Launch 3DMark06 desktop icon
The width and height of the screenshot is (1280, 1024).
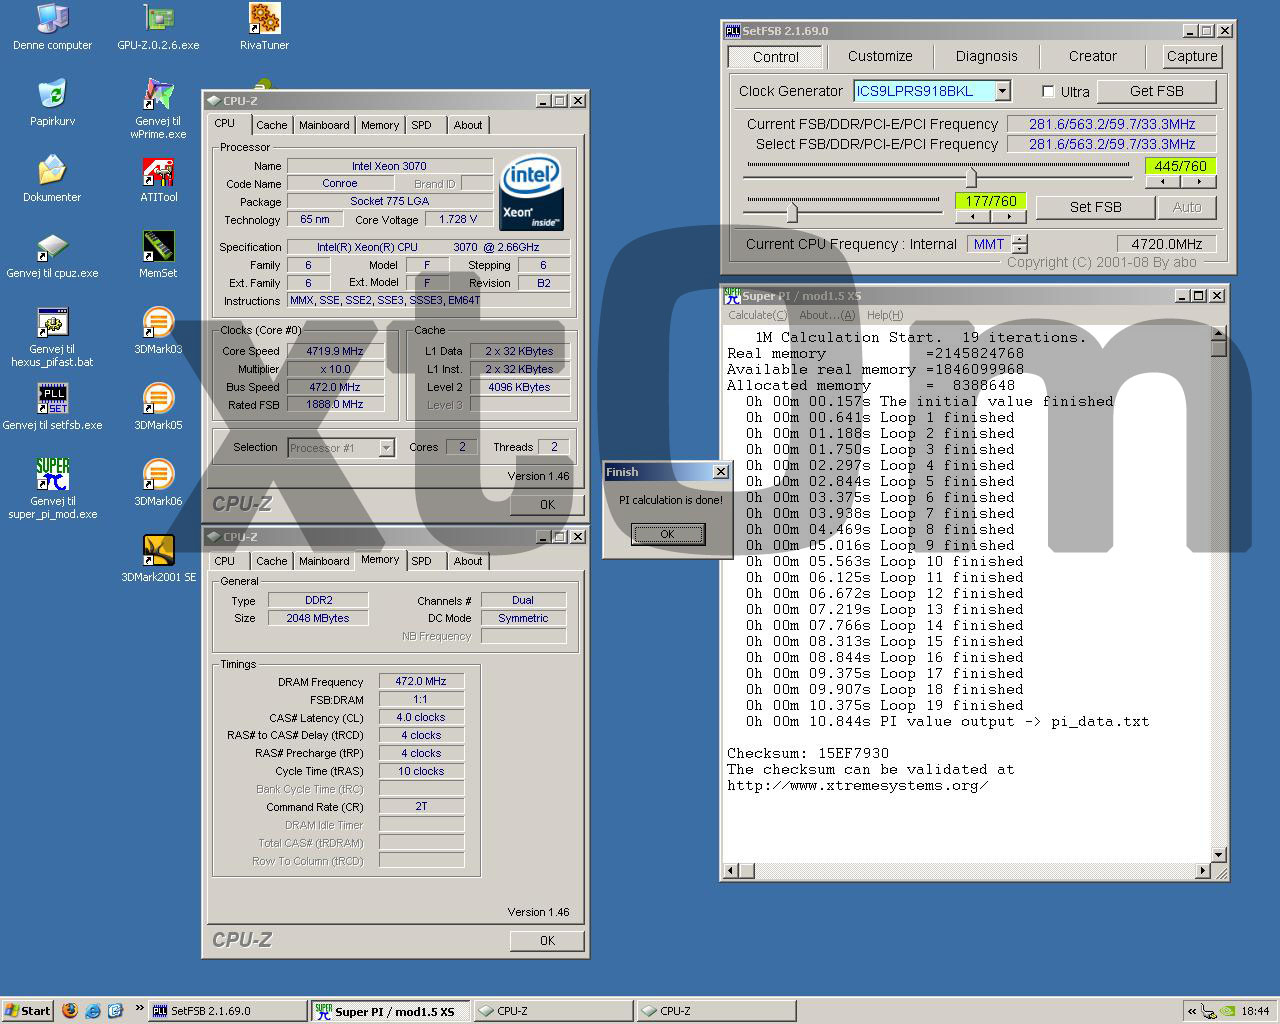point(158,474)
